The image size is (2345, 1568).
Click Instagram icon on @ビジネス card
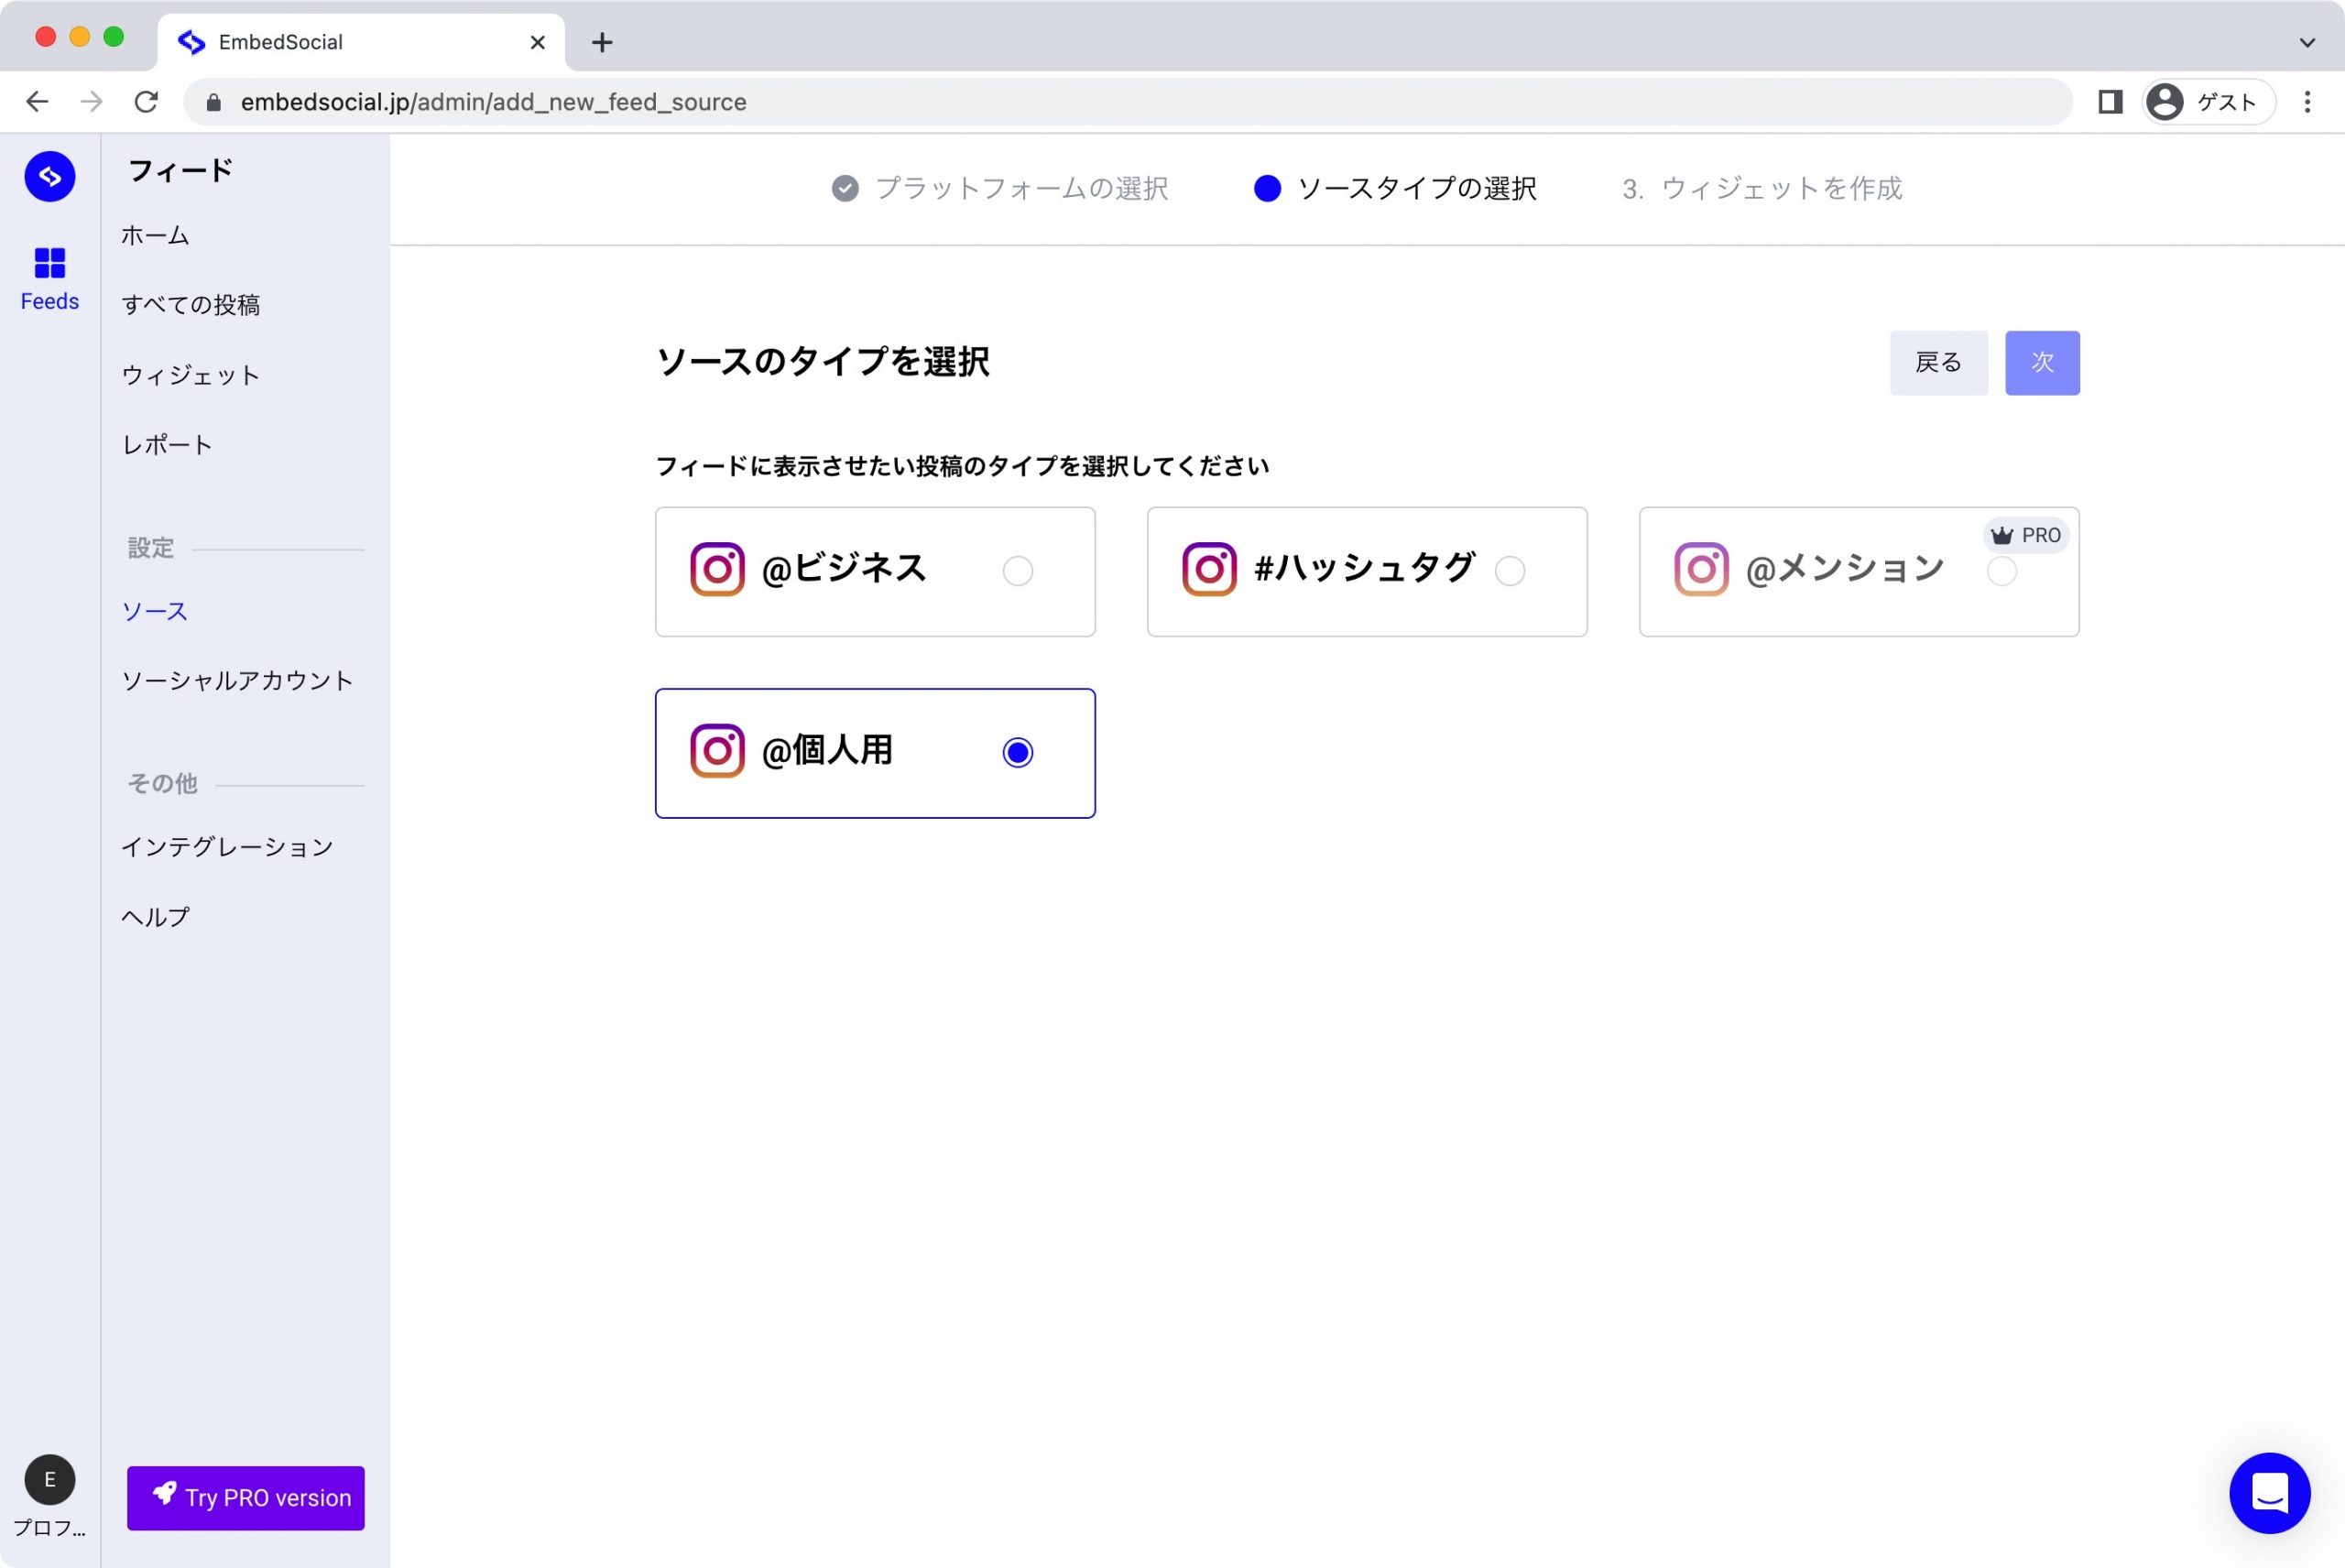pyautogui.click(x=717, y=570)
